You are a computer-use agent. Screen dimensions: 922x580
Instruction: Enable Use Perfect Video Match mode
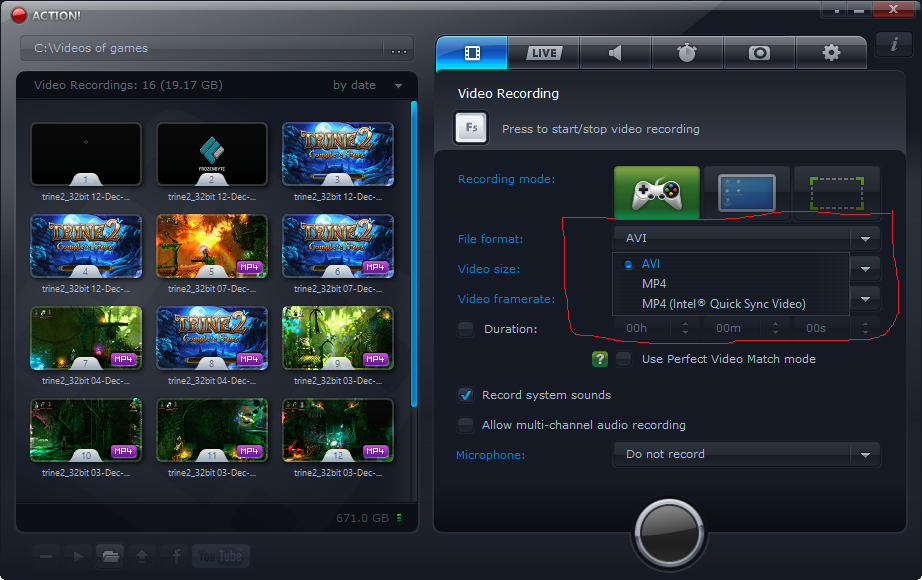pos(623,359)
